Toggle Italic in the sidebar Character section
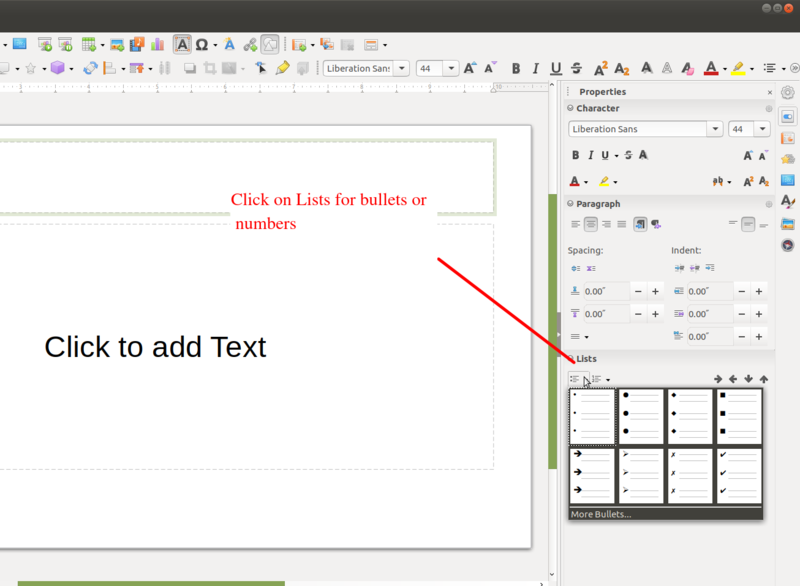Viewport: 800px width, 586px height. click(x=590, y=155)
